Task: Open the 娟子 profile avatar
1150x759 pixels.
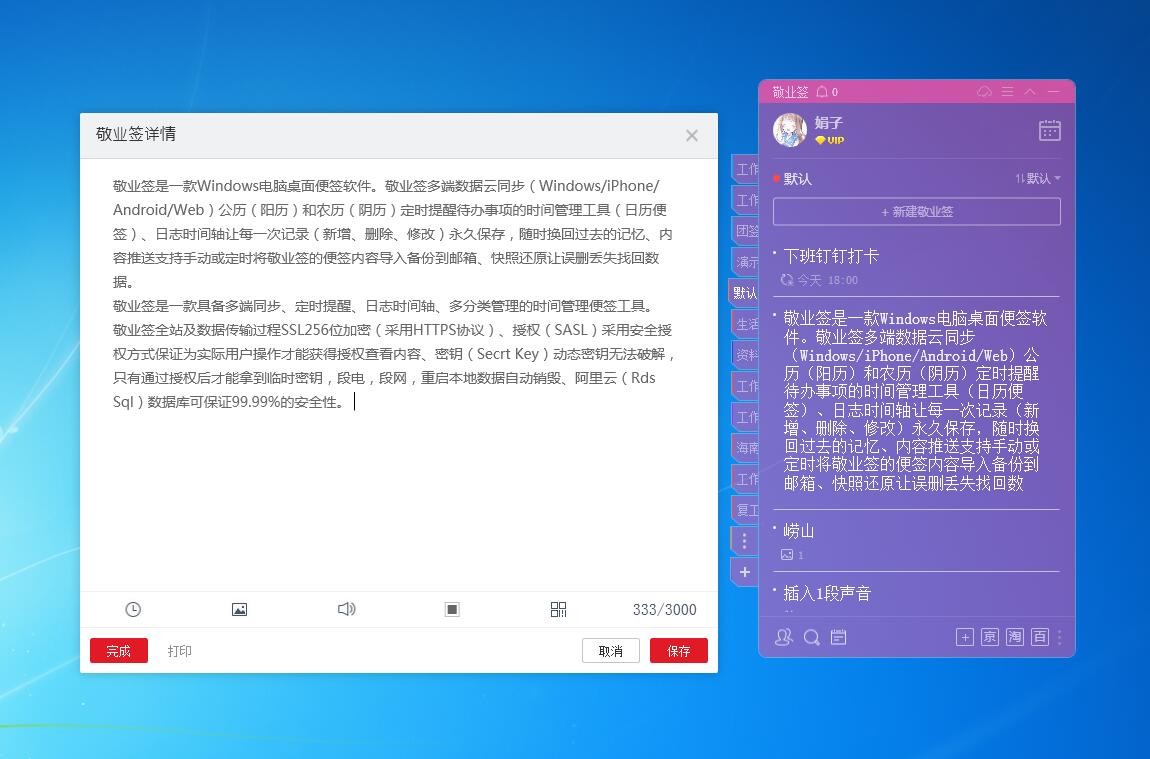Action: pos(790,131)
